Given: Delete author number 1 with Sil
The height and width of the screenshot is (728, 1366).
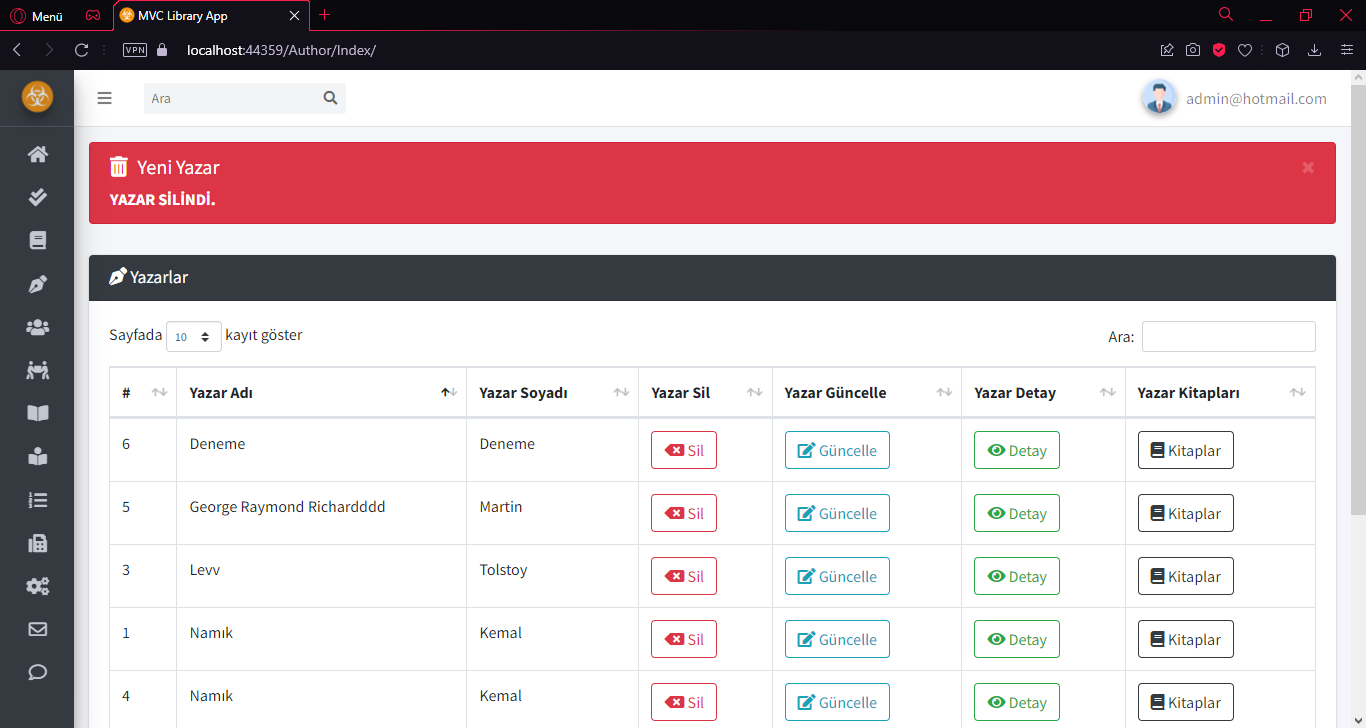Looking at the screenshot, I should click(684, 639).
